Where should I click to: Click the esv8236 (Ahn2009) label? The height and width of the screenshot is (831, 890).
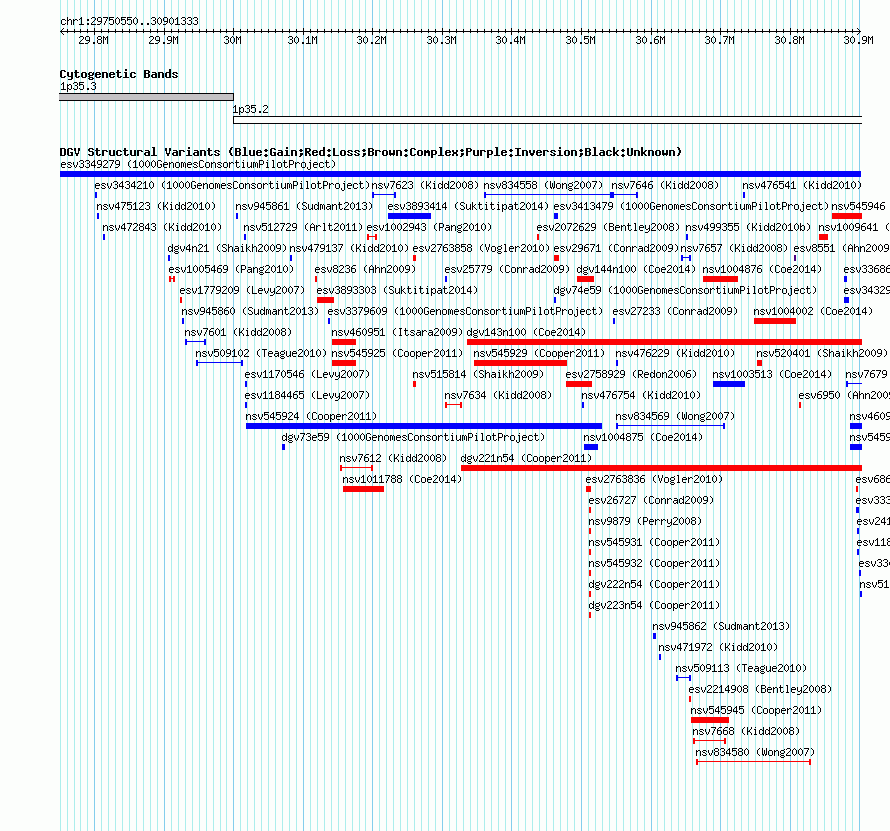click(366, 269)
